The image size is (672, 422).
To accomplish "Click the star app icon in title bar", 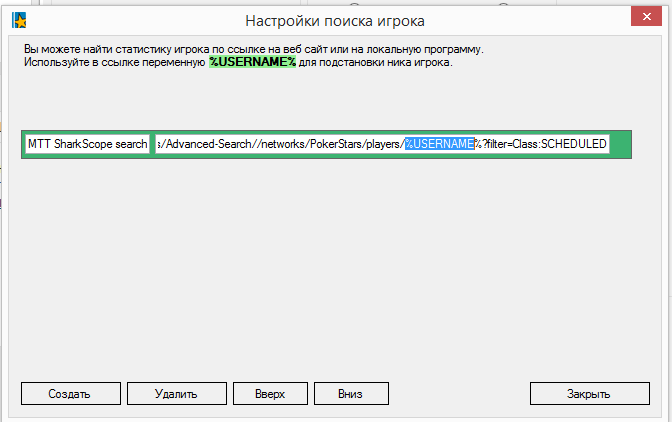I will 19,20.
